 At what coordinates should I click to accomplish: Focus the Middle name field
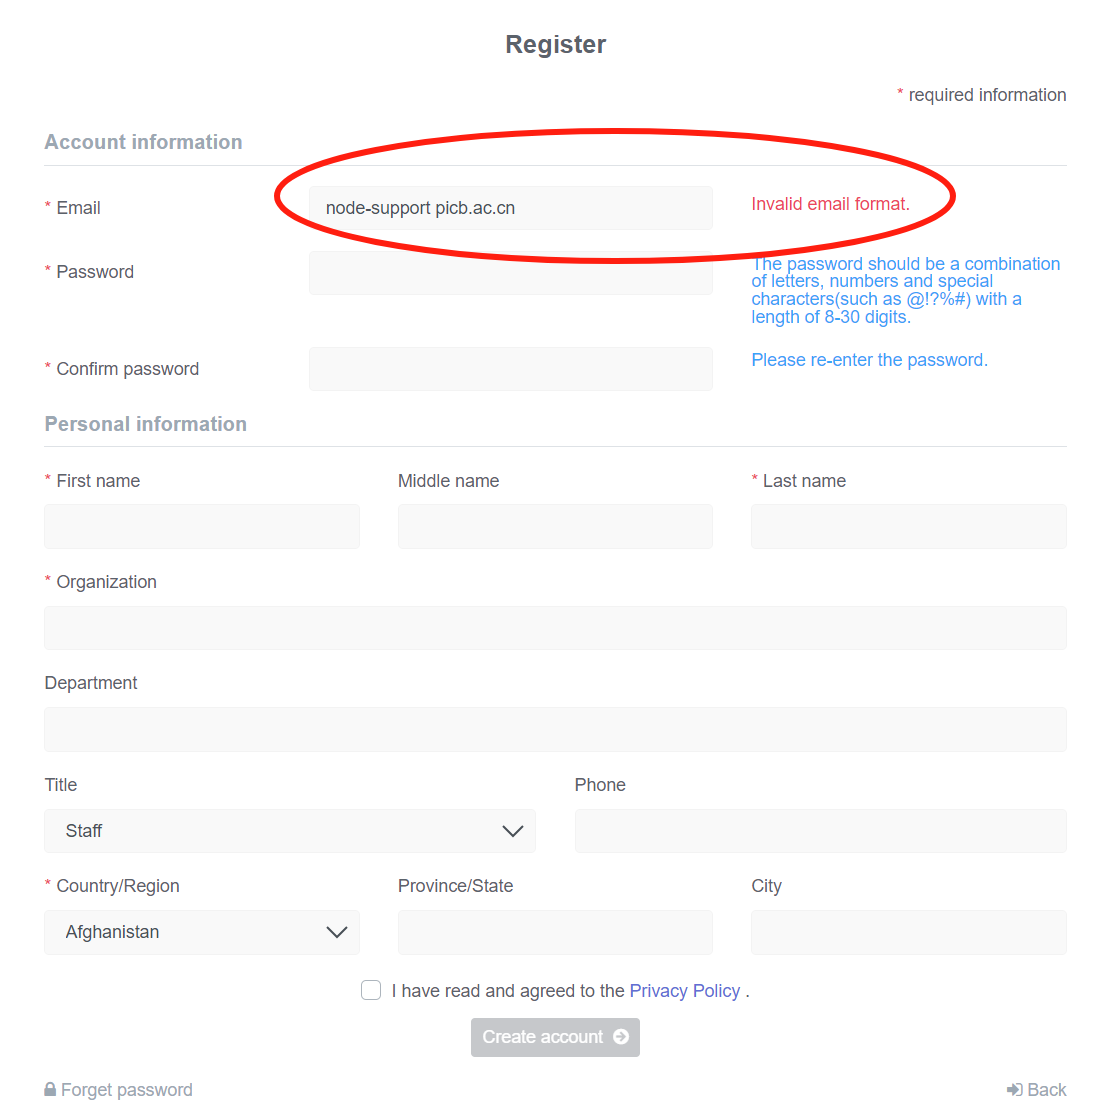coord(555,526)
